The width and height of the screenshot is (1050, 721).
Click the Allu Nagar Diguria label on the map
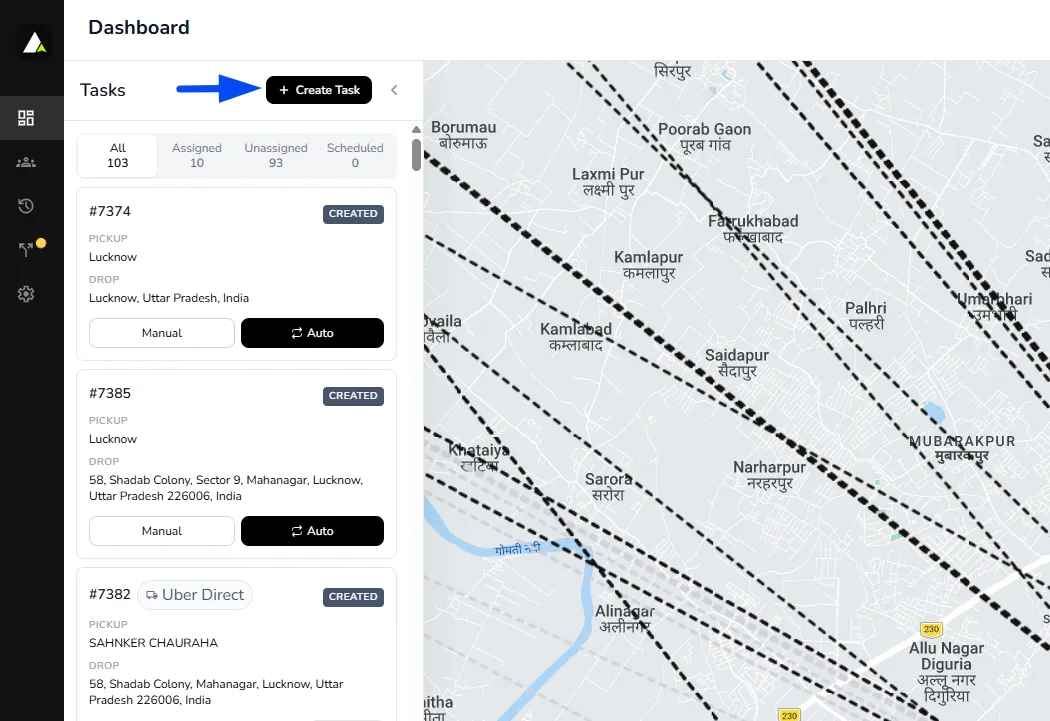[946, 671]
